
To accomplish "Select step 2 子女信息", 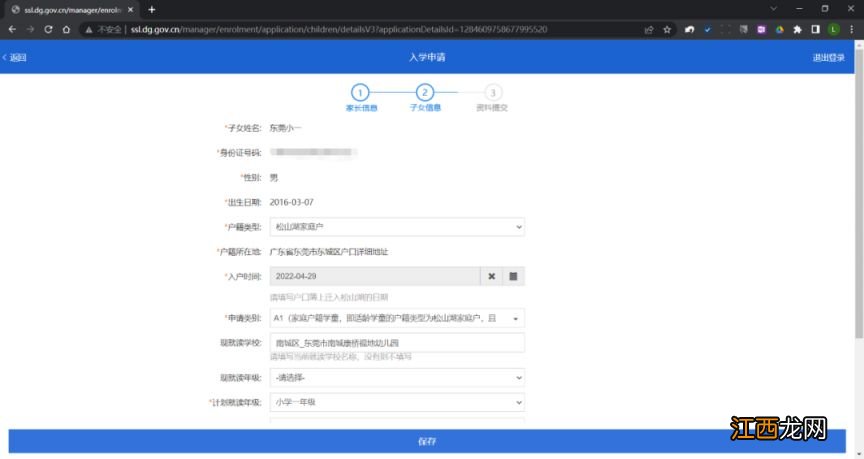I will (425, 98).
